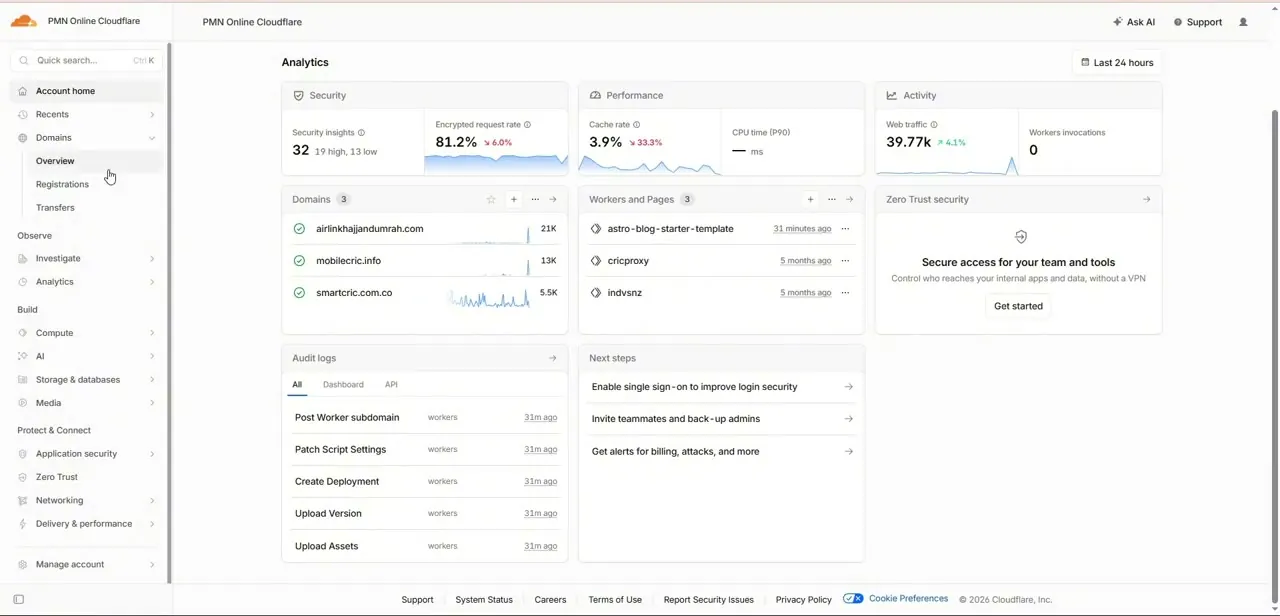Select Overview under Domains
The width and height of the screenshot is (1280, 616).
tap(55, 161)
